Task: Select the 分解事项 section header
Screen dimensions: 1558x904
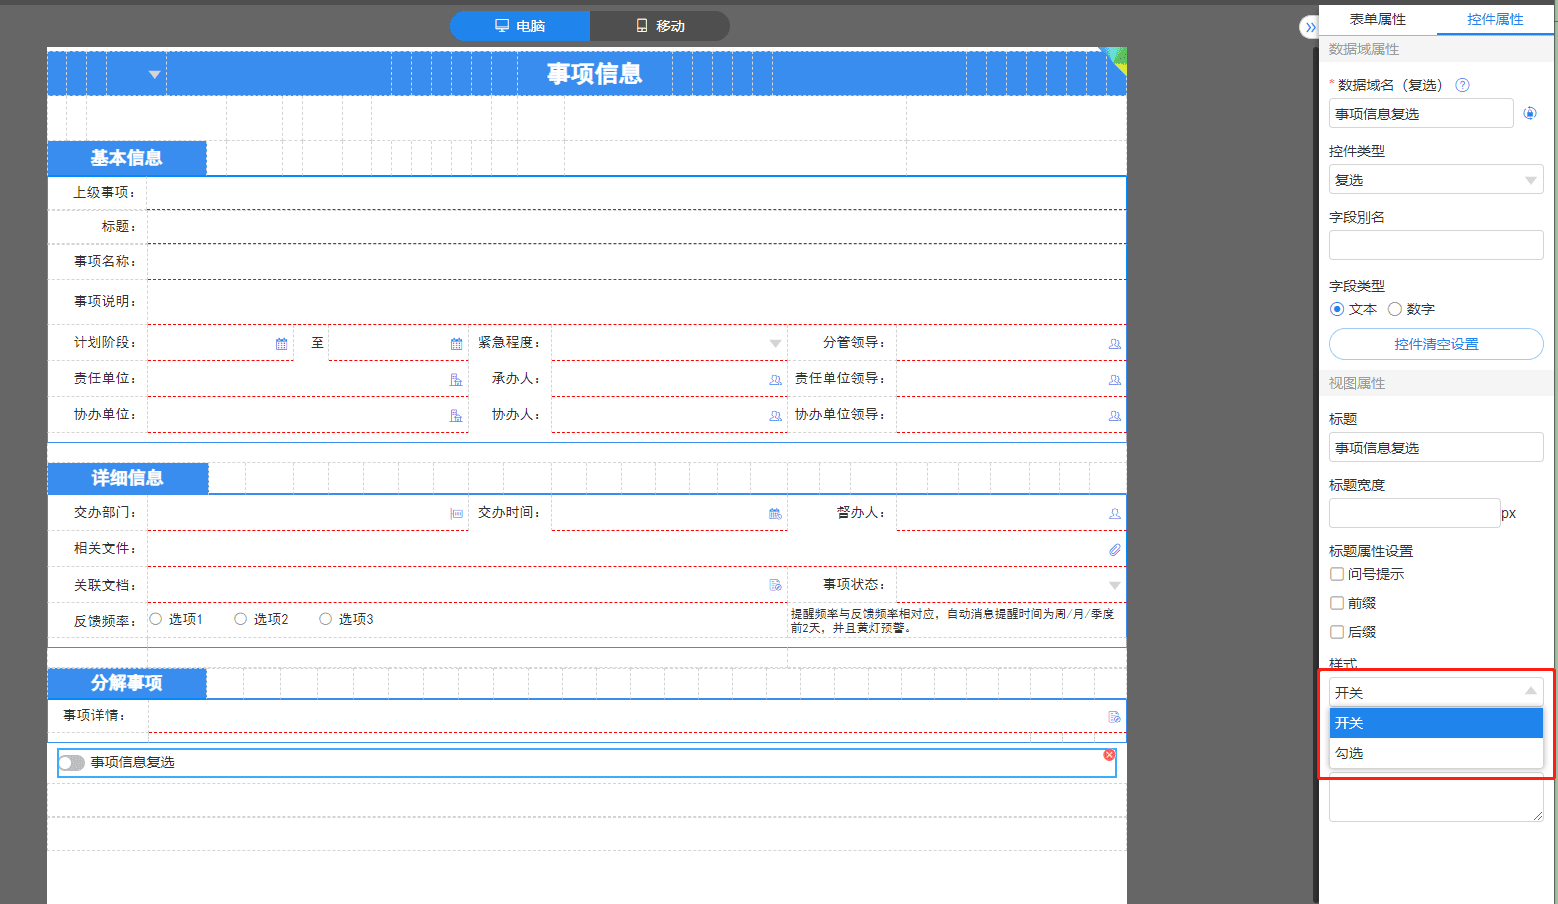Action: pyautogui.click(x=127, y=683)
